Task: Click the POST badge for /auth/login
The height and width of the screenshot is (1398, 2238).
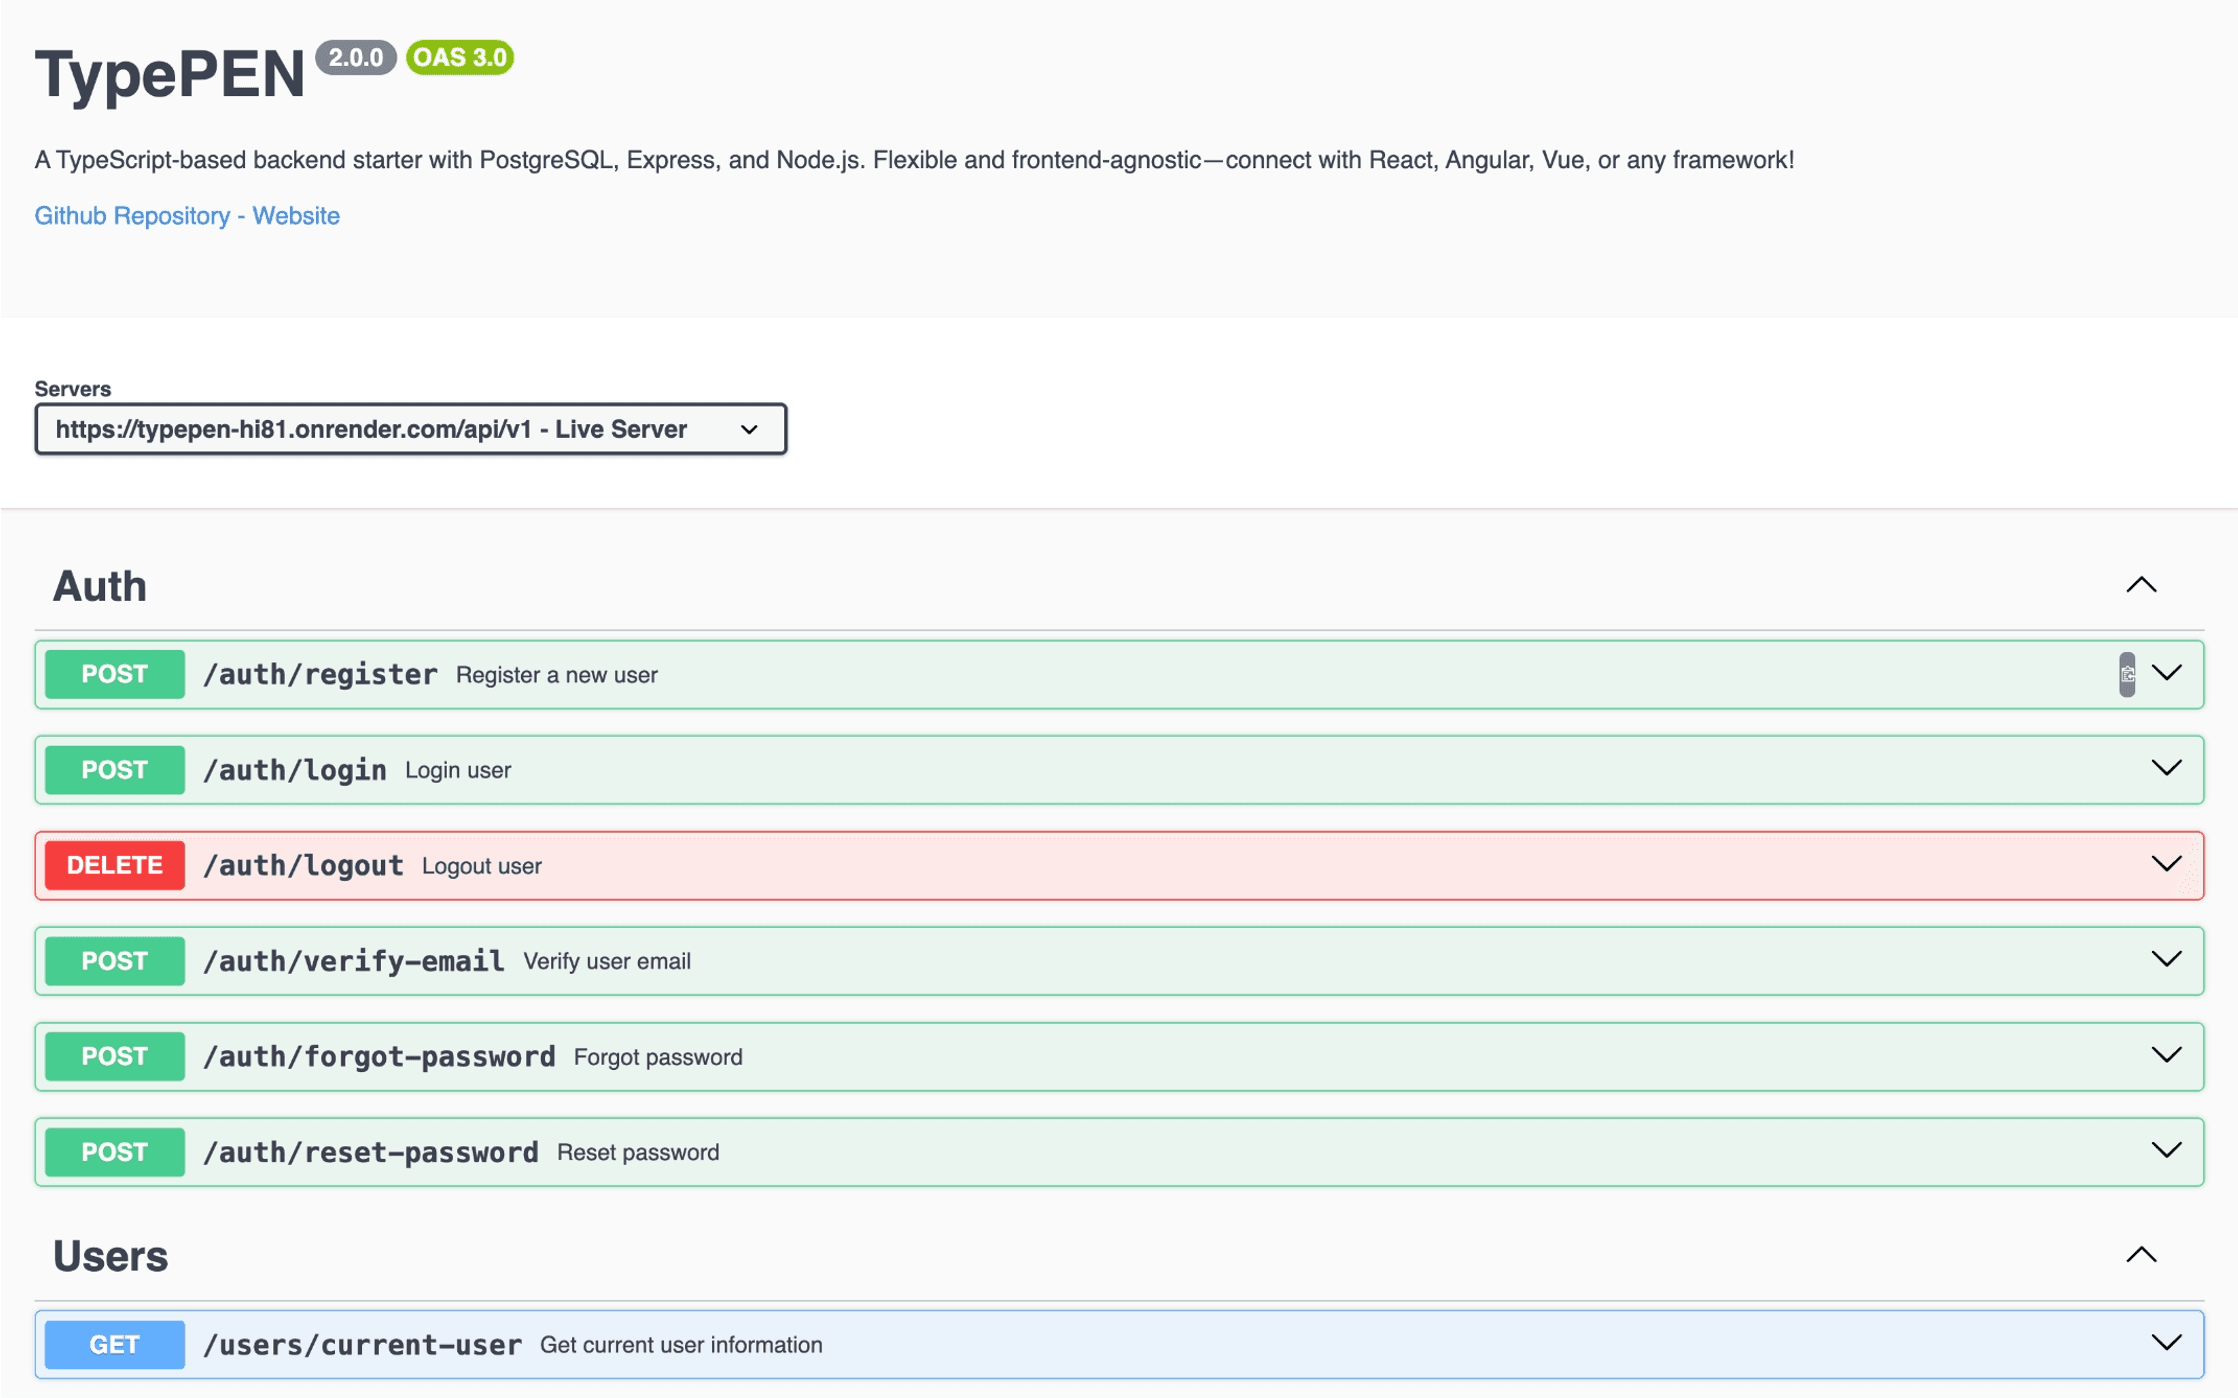Action: 114,770
